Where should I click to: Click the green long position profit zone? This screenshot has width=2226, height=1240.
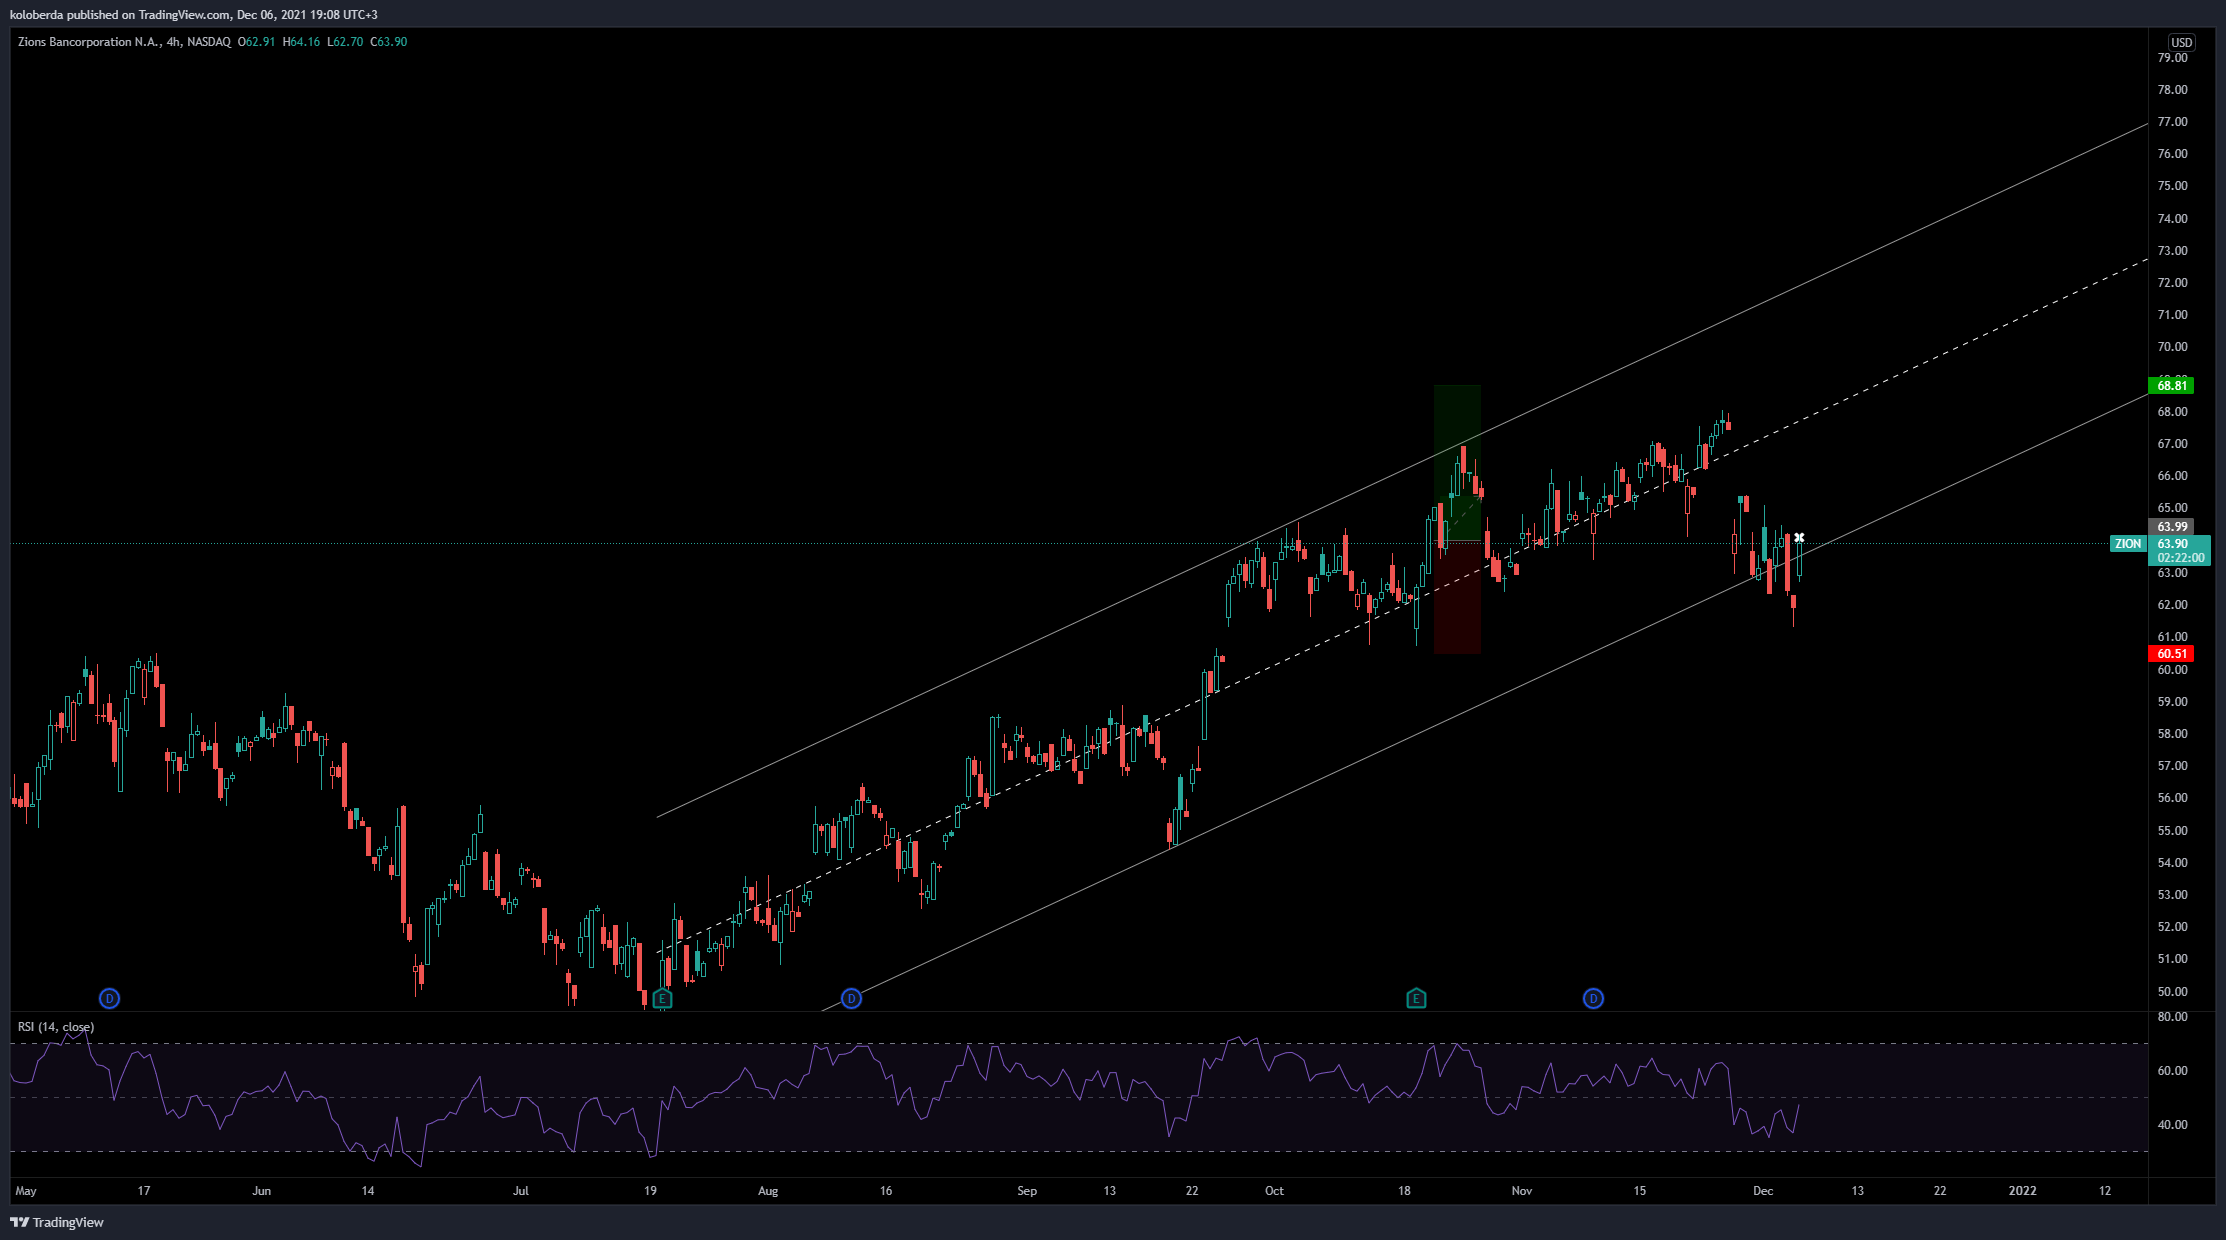pos(1457,462)
